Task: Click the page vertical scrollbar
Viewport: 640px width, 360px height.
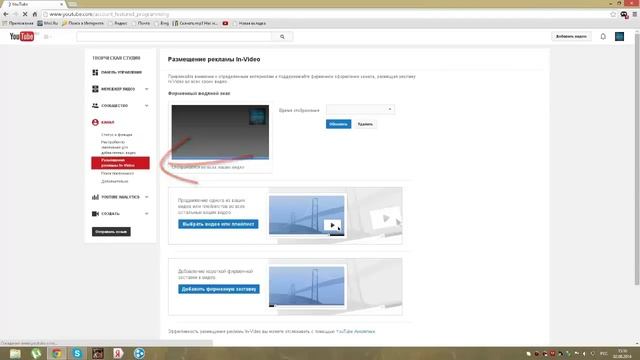Action: click(x=637, y=159)
